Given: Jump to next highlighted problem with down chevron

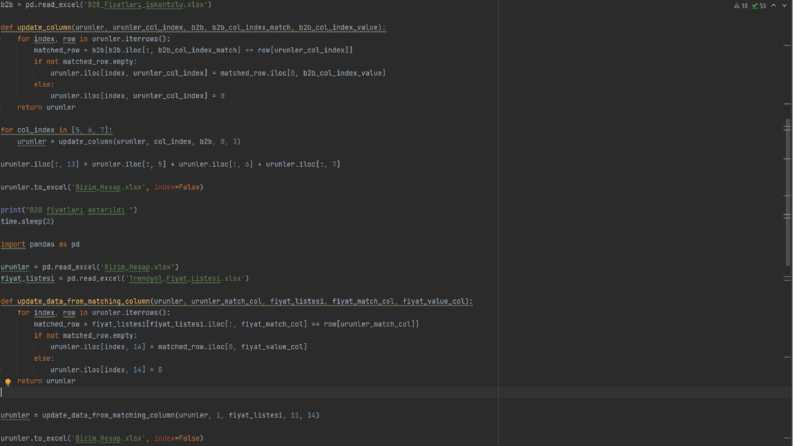Looking at the screenshot, I should coord(785,6).
